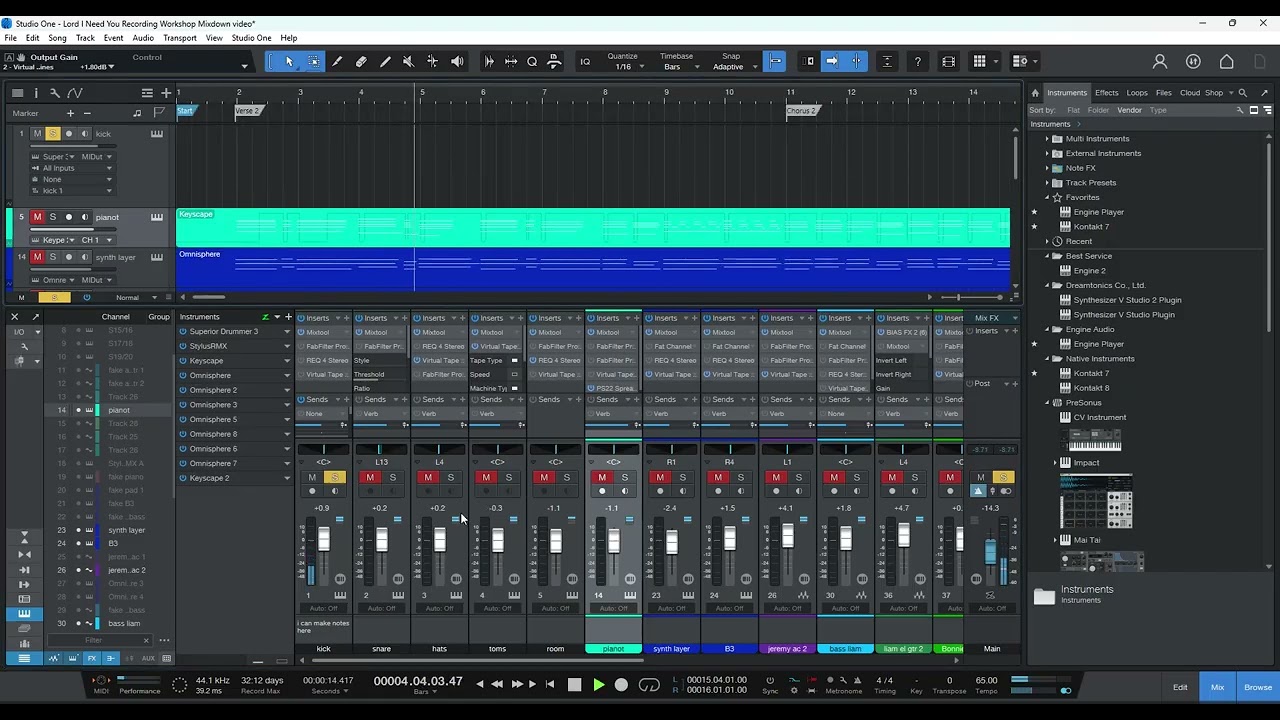Switch to Effects browser tab
This screenshot has width=1280, height=720.
point(1106,93)
